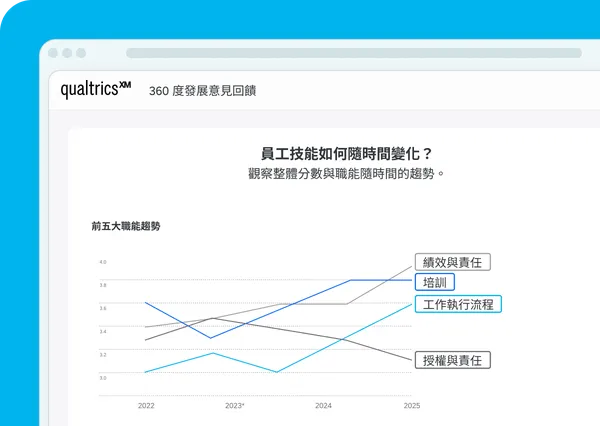Click the 360 度發展意見回饋 header title

coord(202,91)
